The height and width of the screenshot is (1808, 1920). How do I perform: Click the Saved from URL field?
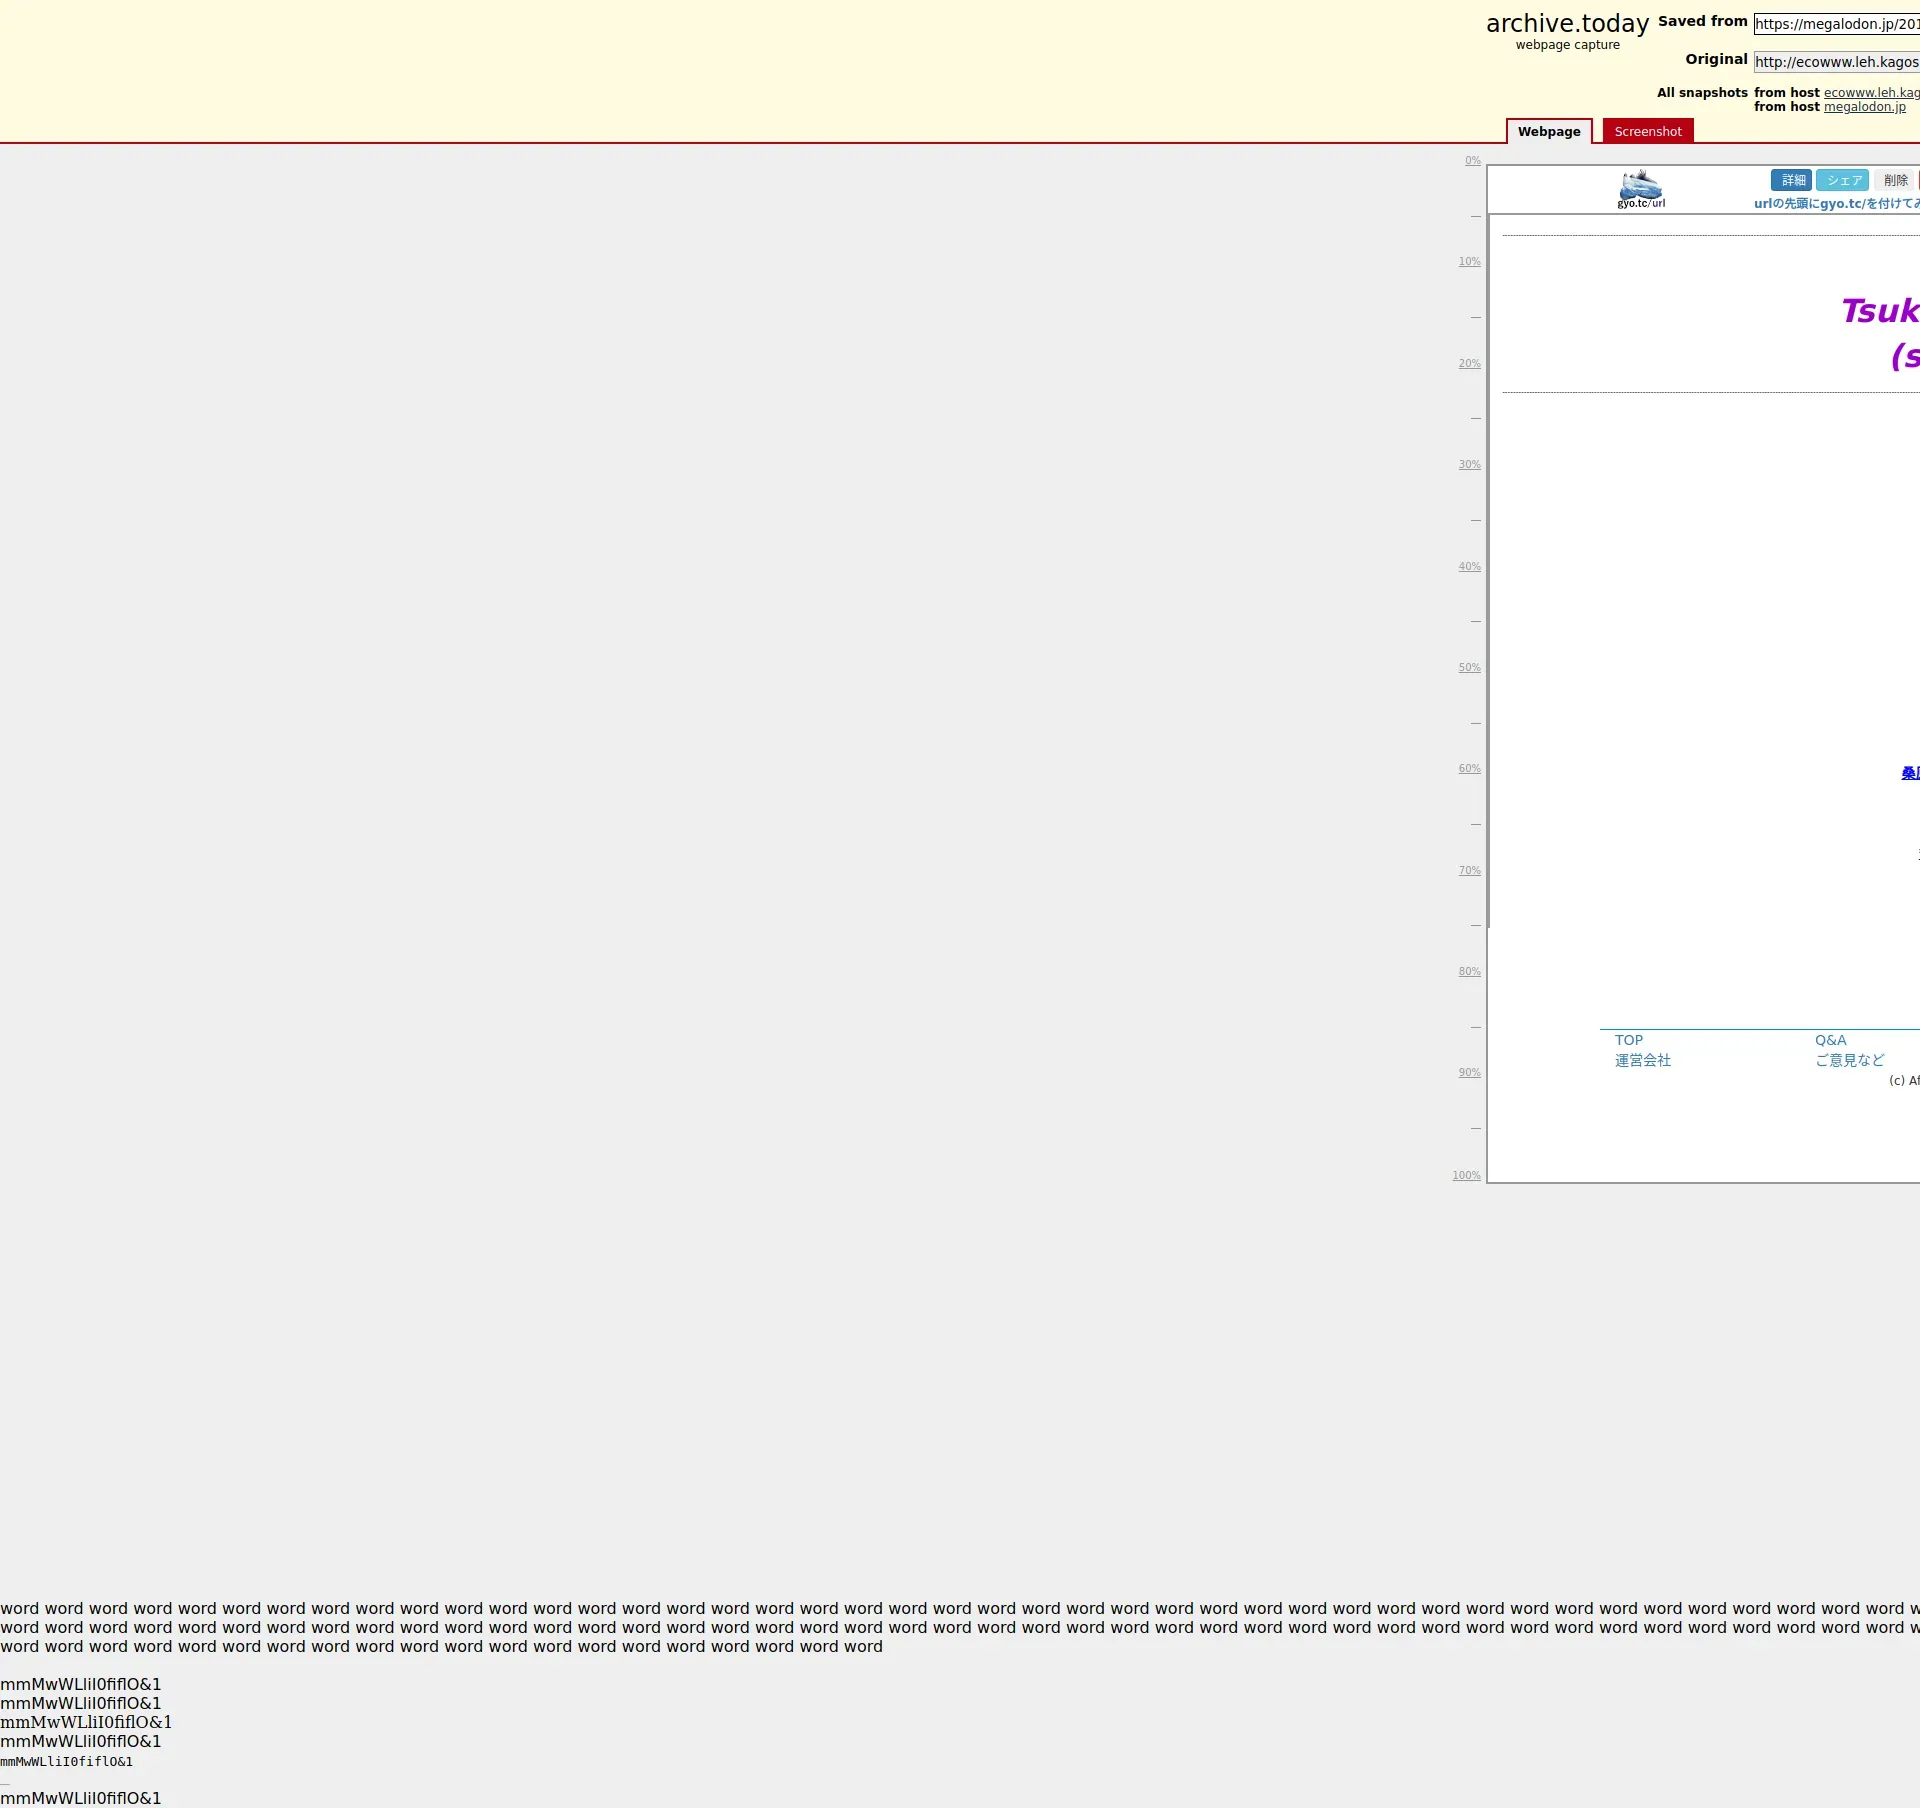[x=1836, y=24]
